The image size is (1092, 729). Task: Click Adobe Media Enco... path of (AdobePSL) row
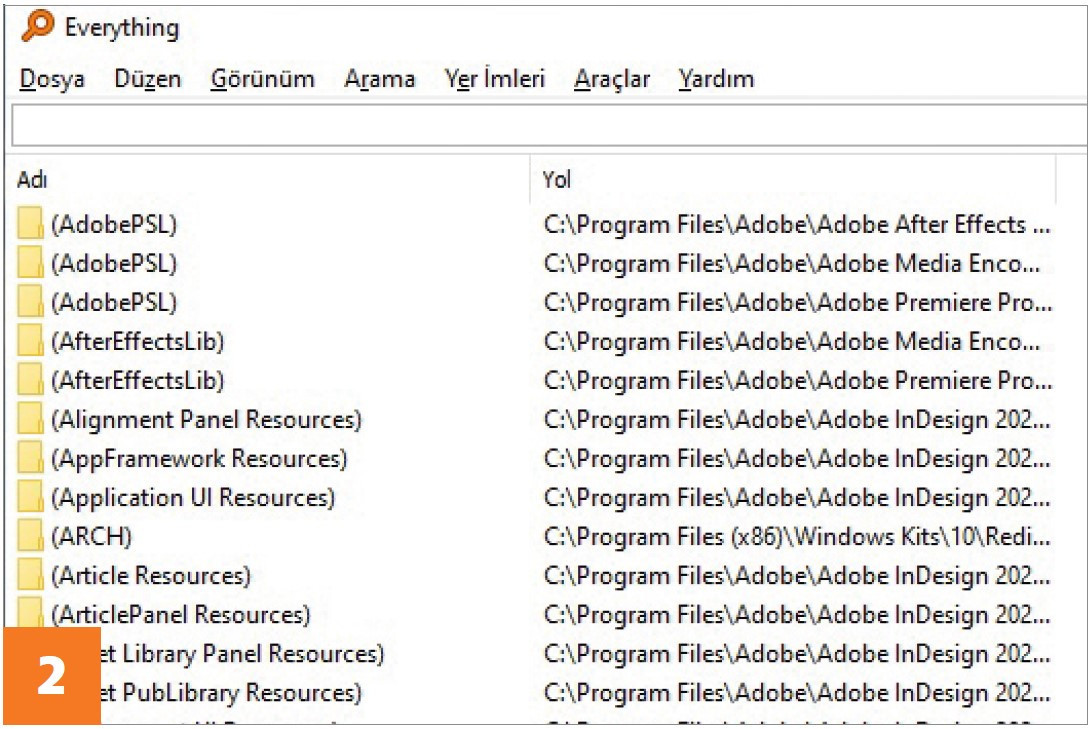point(792,263)
